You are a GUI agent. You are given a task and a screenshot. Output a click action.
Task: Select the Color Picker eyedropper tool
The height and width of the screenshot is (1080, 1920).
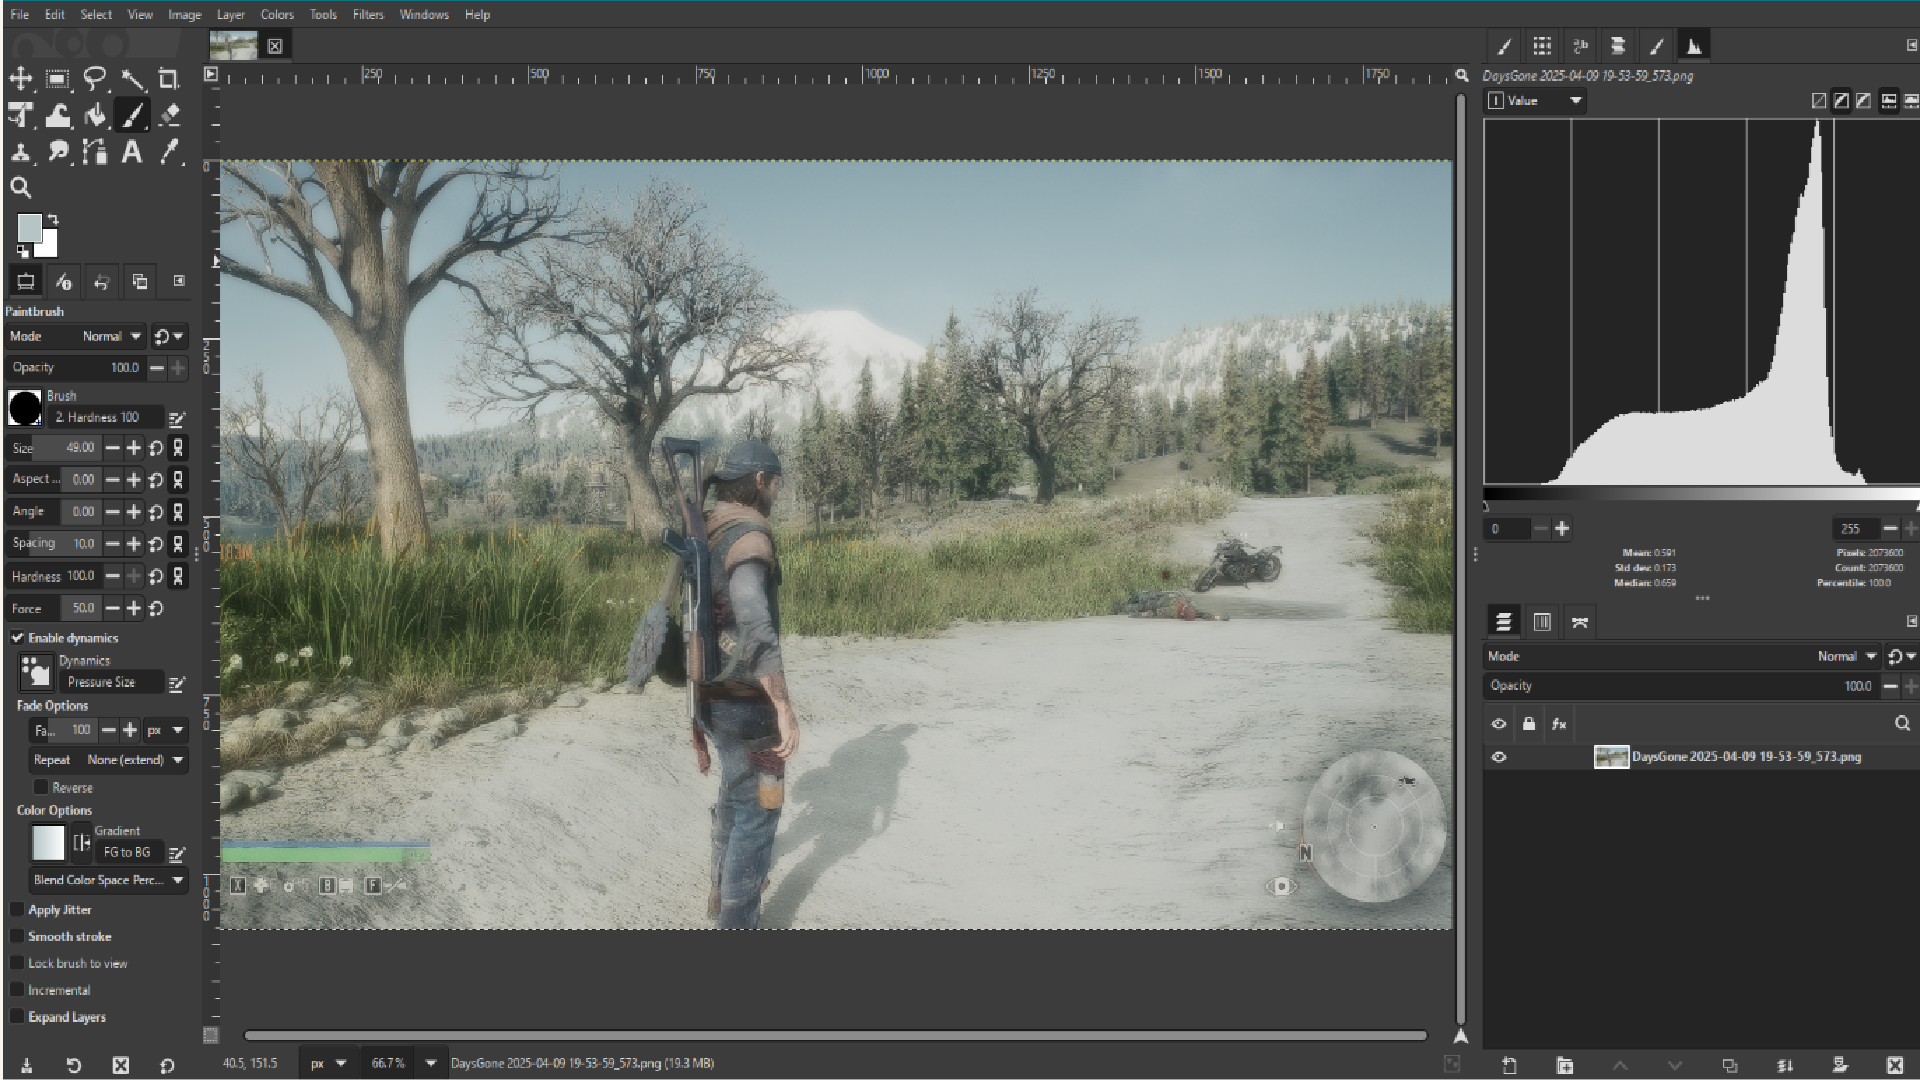[x=169, y=152]
